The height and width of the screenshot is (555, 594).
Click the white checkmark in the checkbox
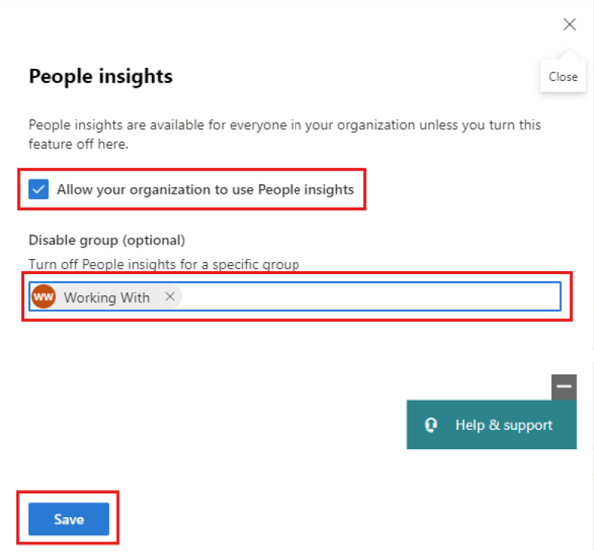click(x=38, y=189)
